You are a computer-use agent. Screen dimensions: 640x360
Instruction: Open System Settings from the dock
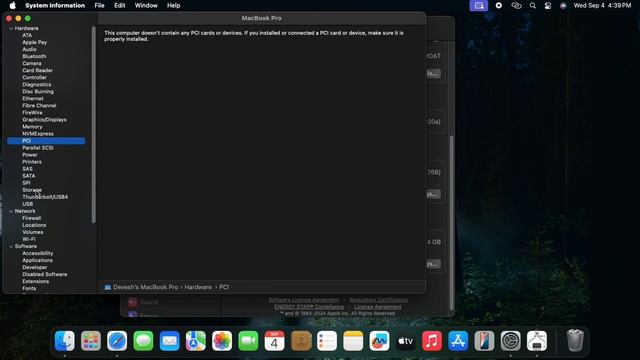coord(511,340)
